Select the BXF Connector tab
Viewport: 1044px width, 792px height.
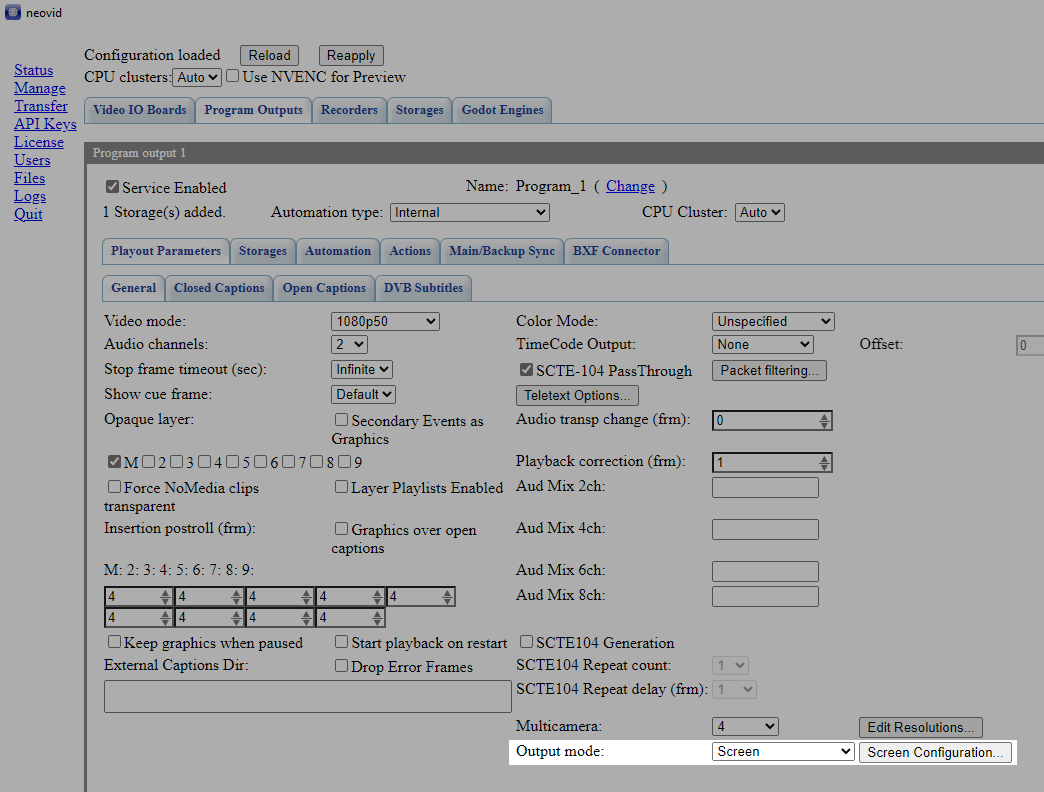pos(617,252)
